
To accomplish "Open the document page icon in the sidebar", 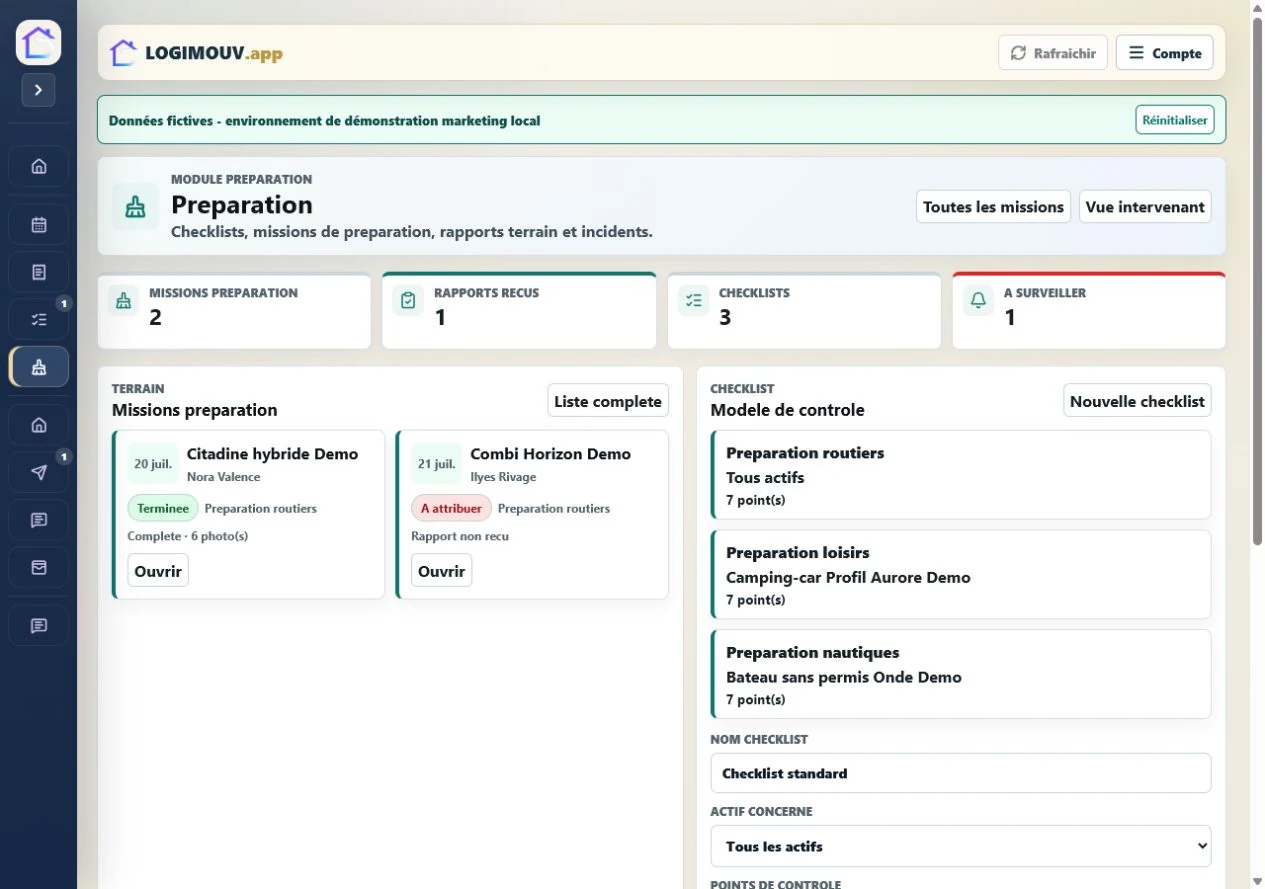I will pos(39,272).
